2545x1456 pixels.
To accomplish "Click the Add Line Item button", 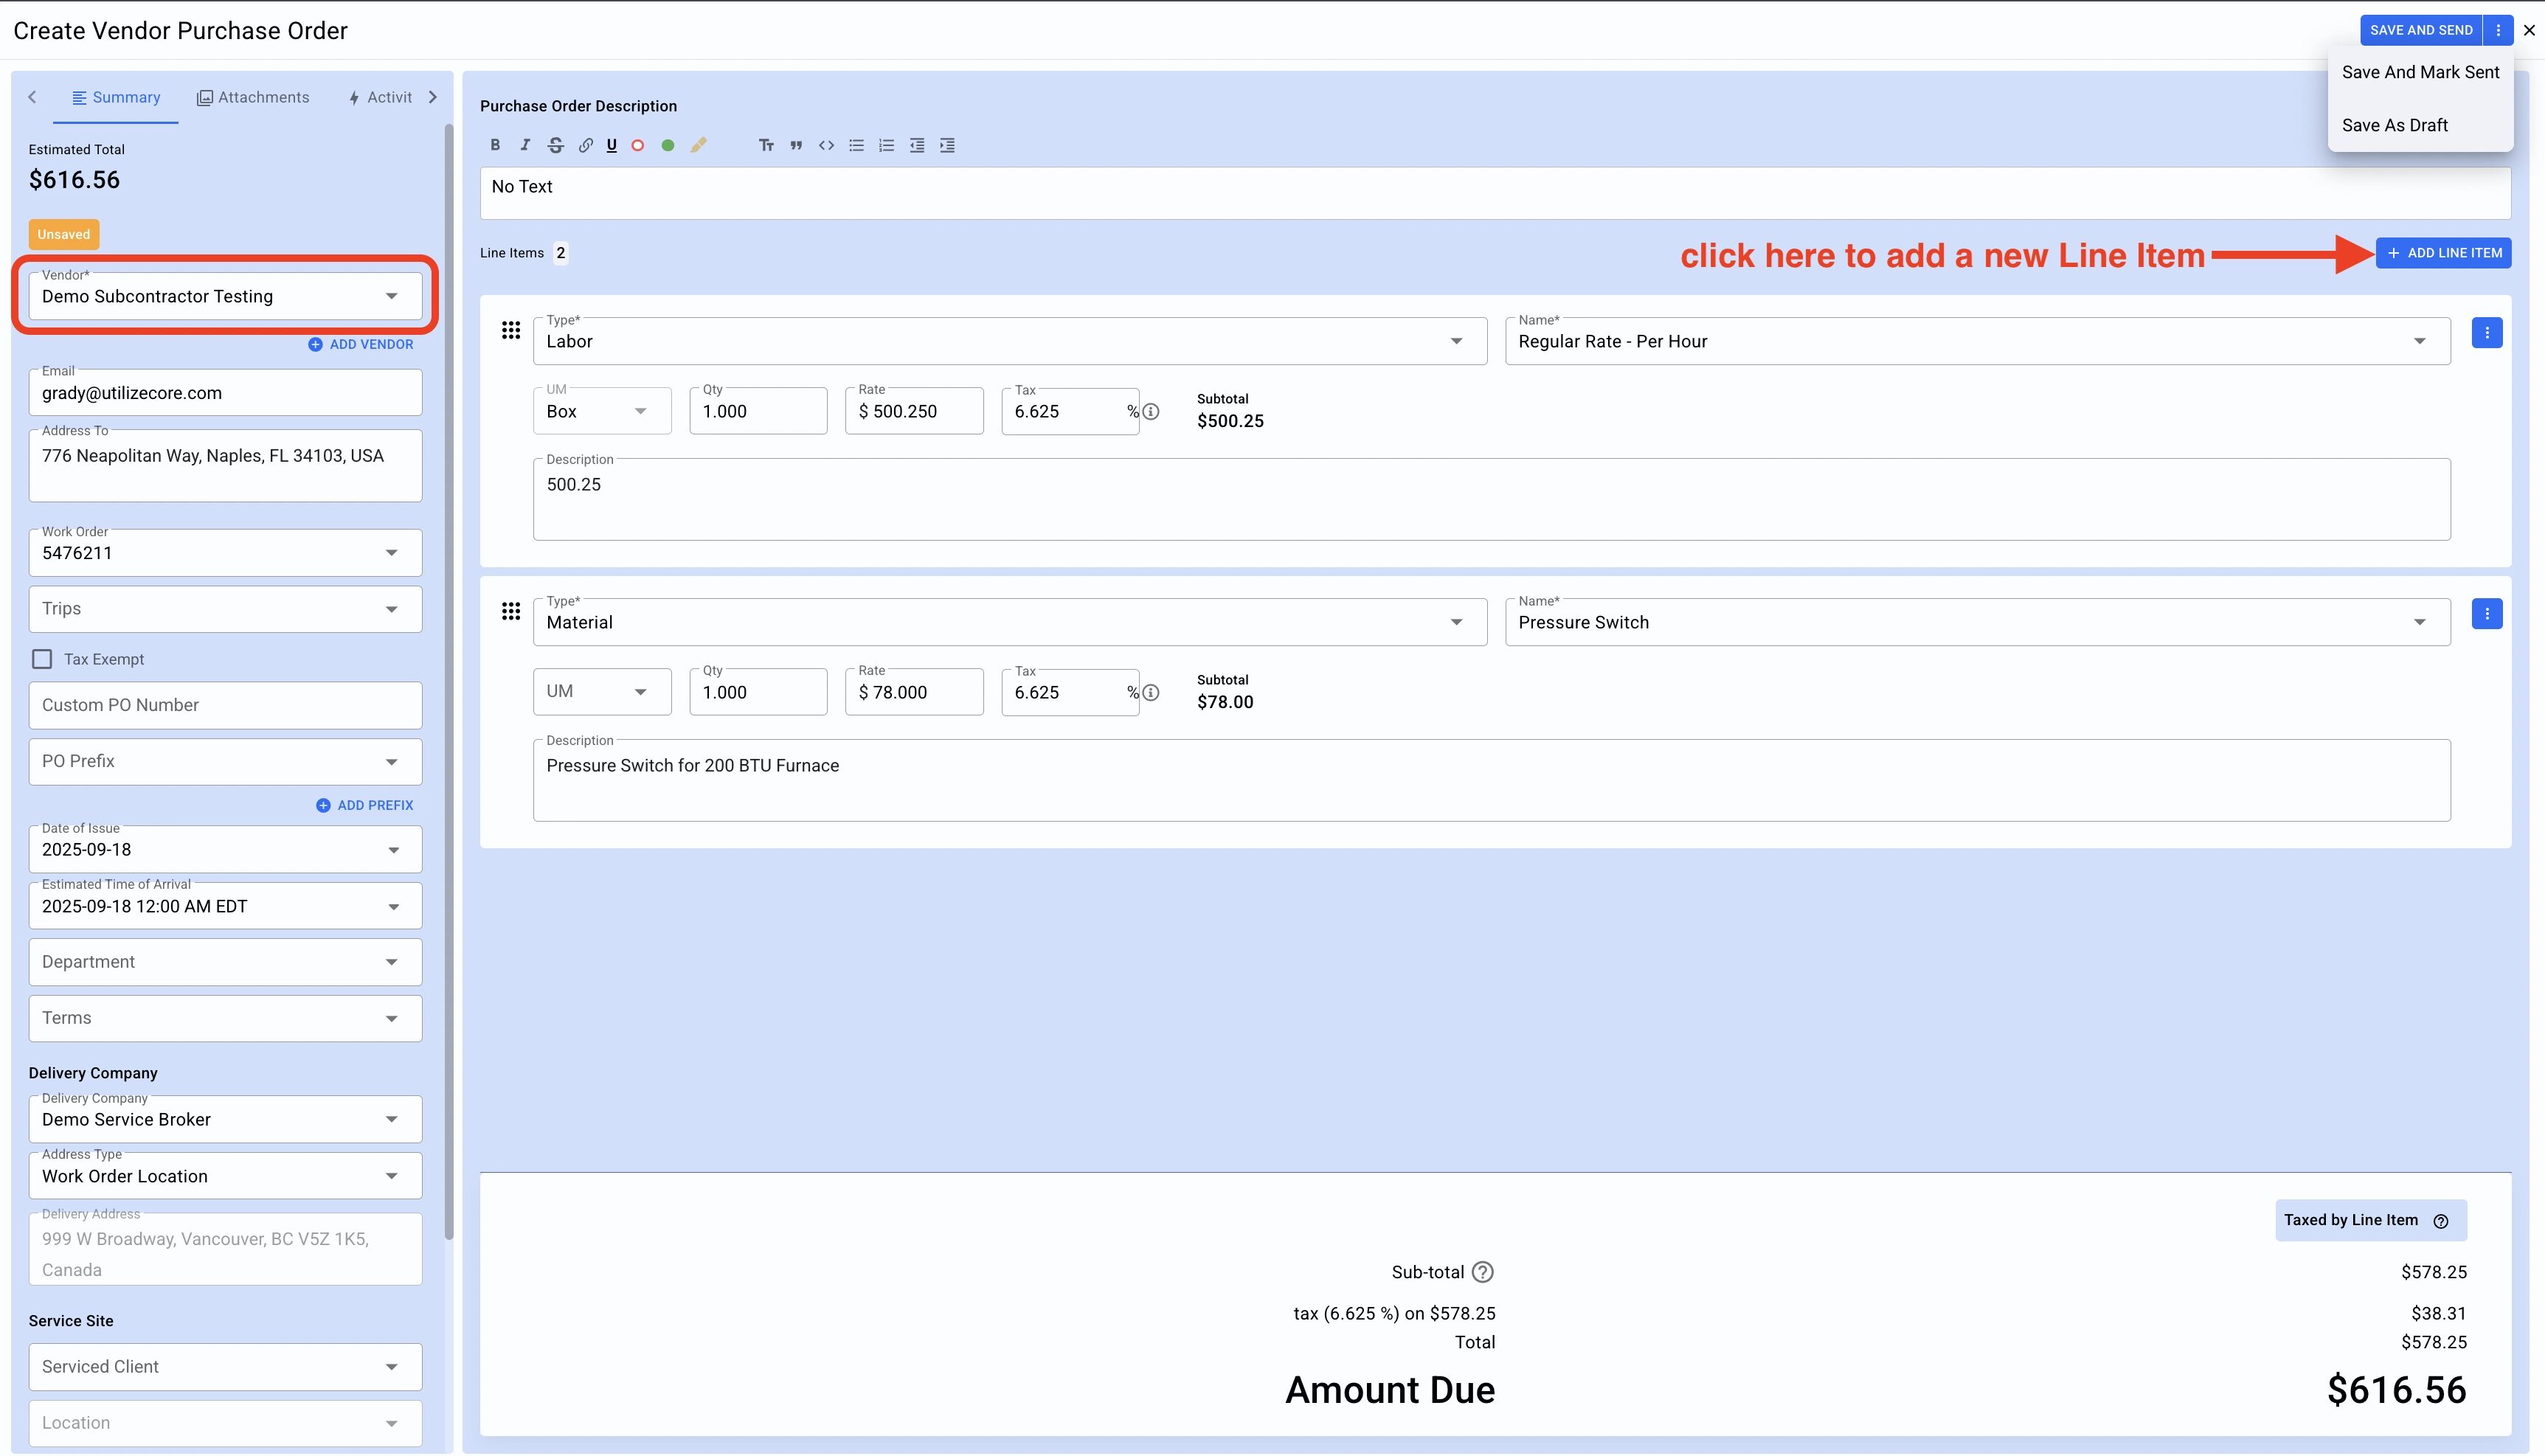I will [x=2443, y=253].
